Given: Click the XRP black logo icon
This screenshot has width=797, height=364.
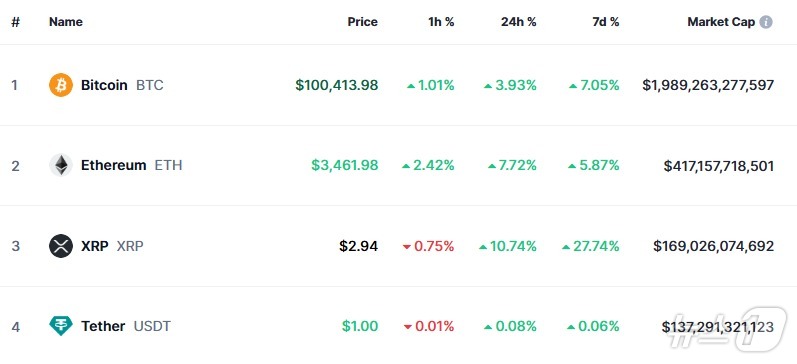Looking at the screenshot, I should [61, 246].
